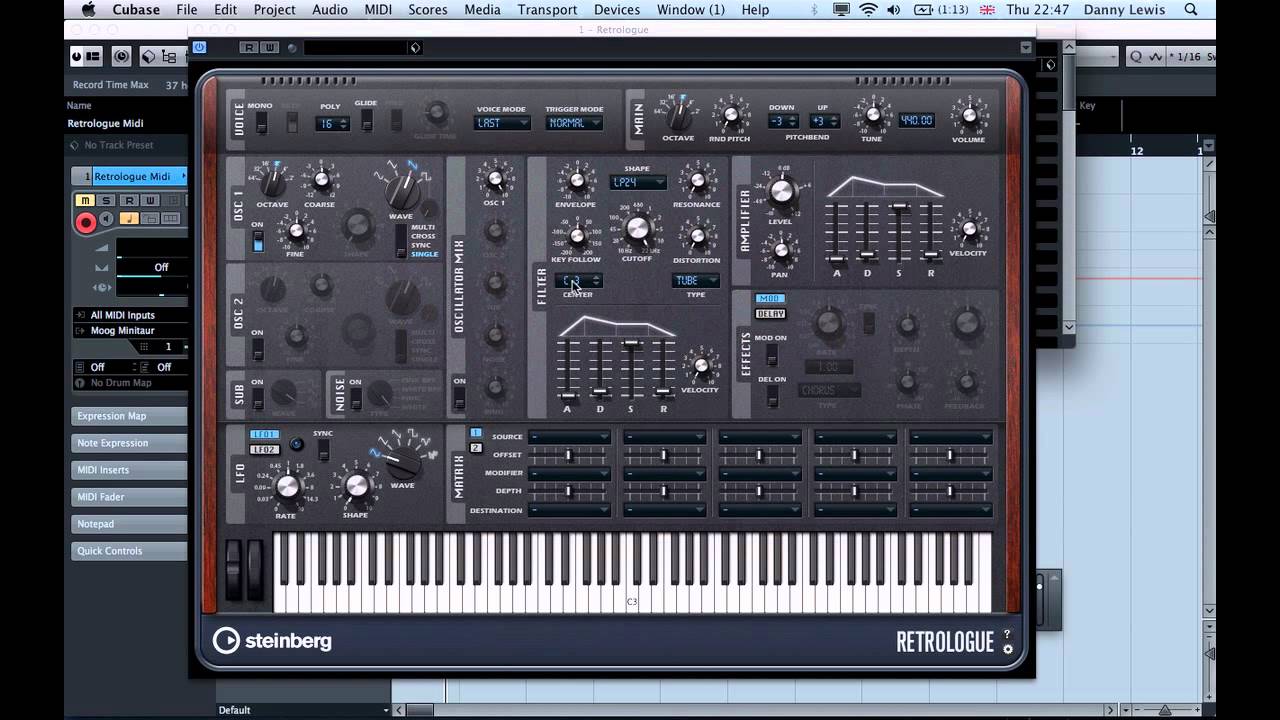Expand the MIDI Inserts inspector section
The image size is (1280, 720).
tap(130, 470)
